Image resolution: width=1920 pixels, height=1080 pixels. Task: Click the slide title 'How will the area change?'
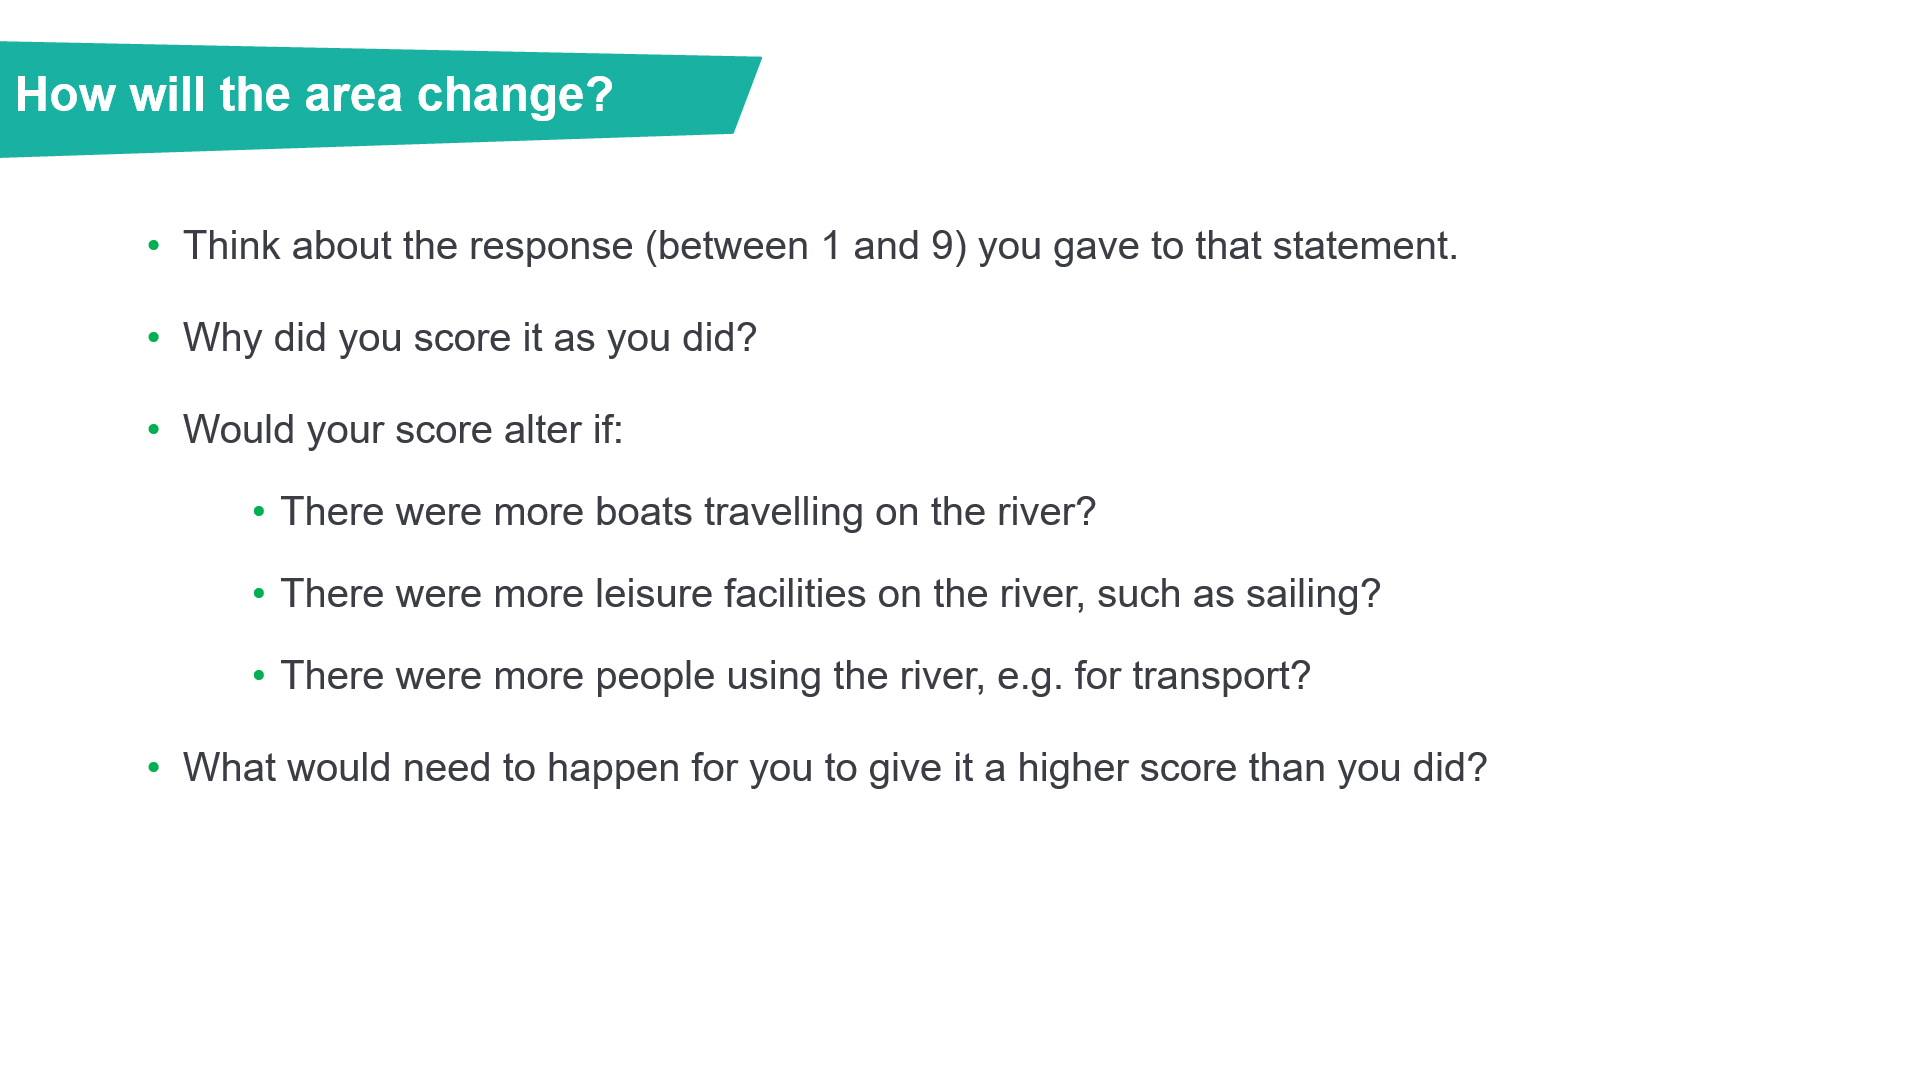click(x=314, y=96)
